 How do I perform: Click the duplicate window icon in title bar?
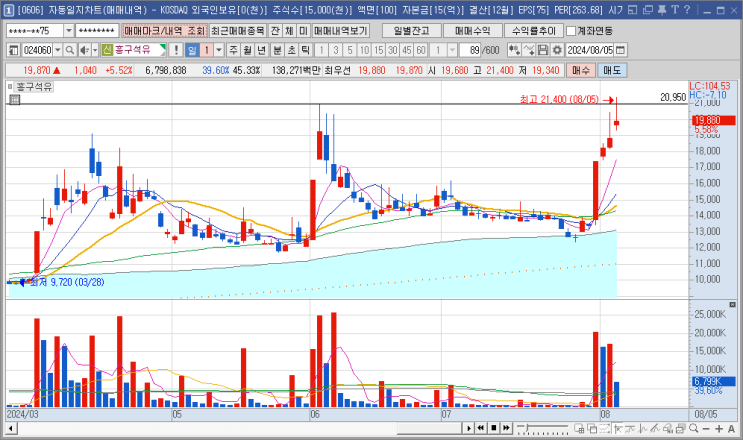647,10
